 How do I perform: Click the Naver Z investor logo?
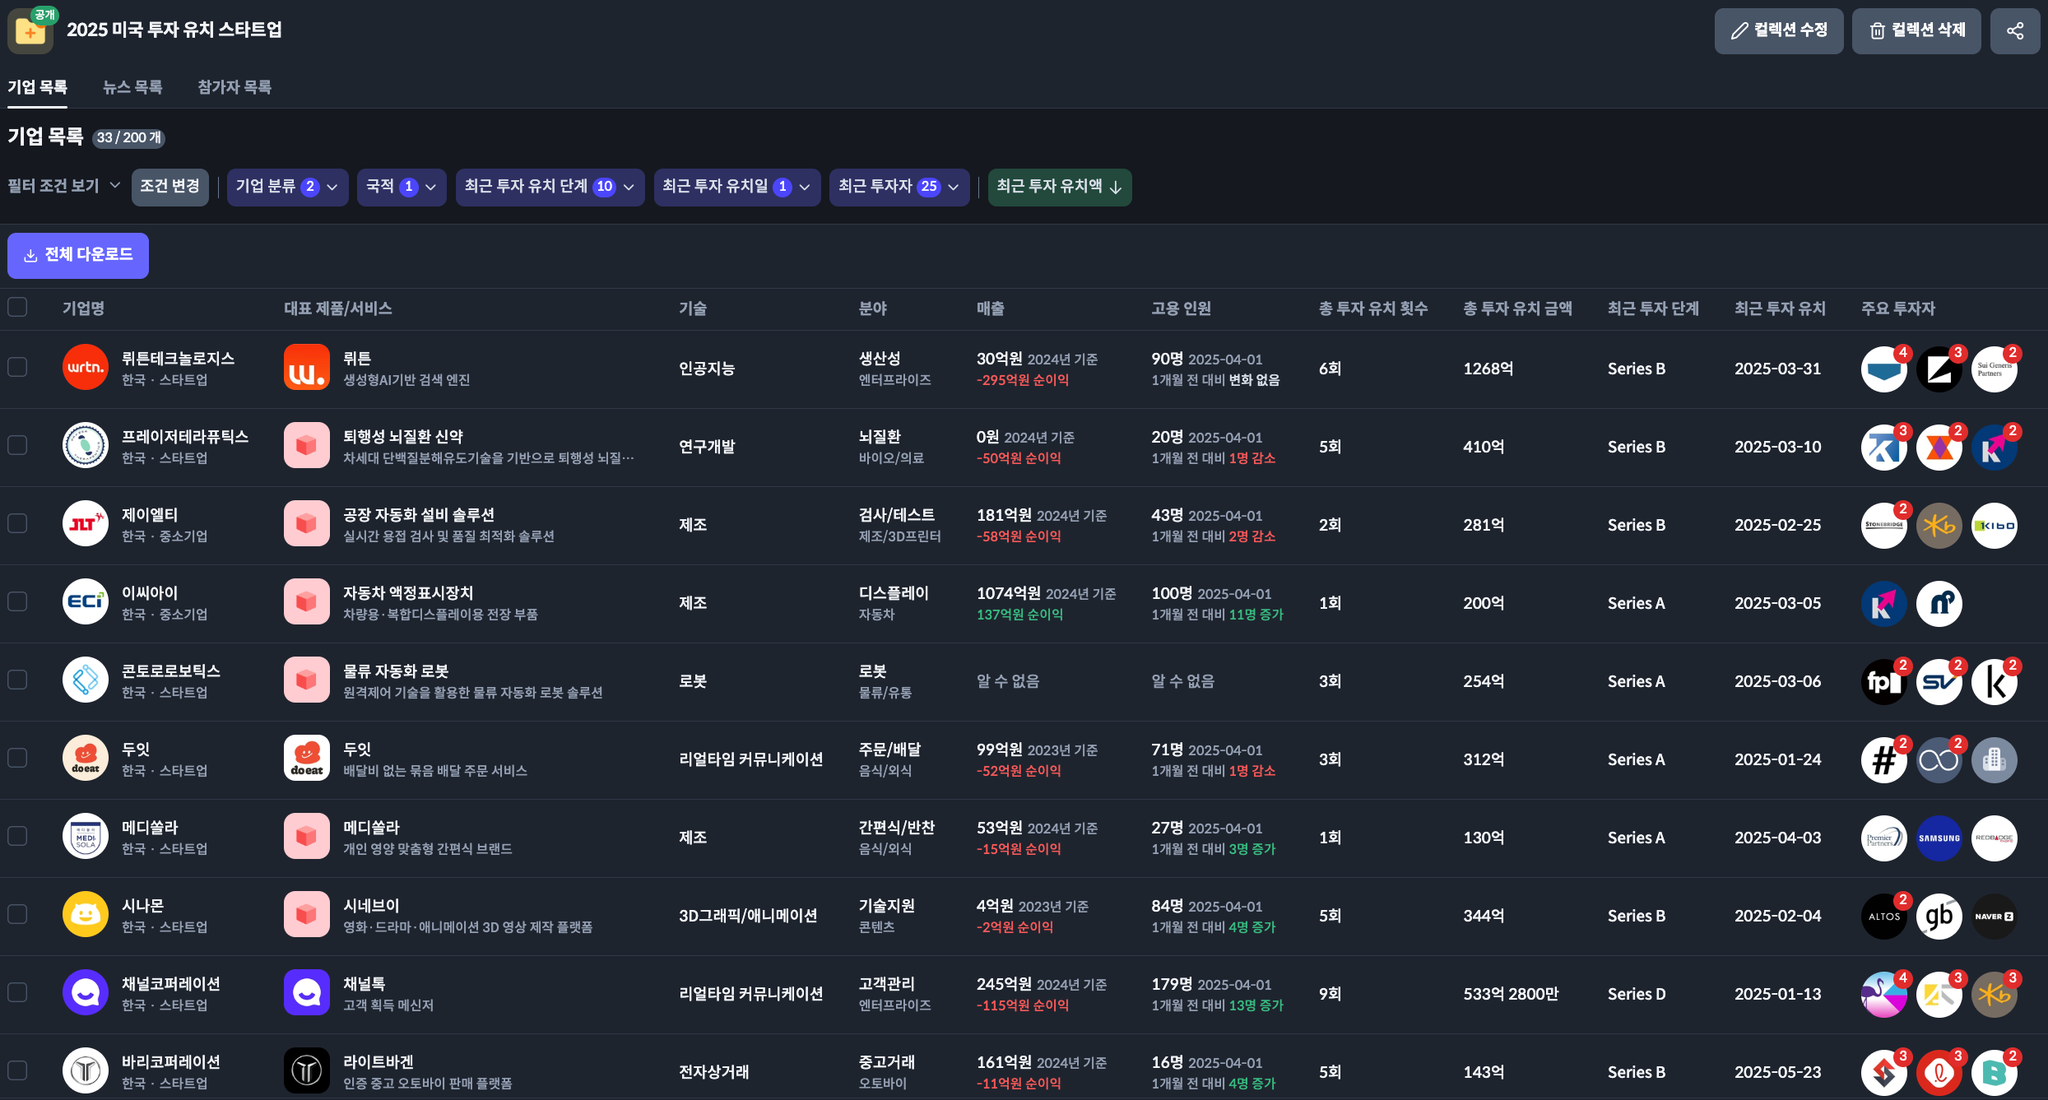click(x=1994, y=916)
